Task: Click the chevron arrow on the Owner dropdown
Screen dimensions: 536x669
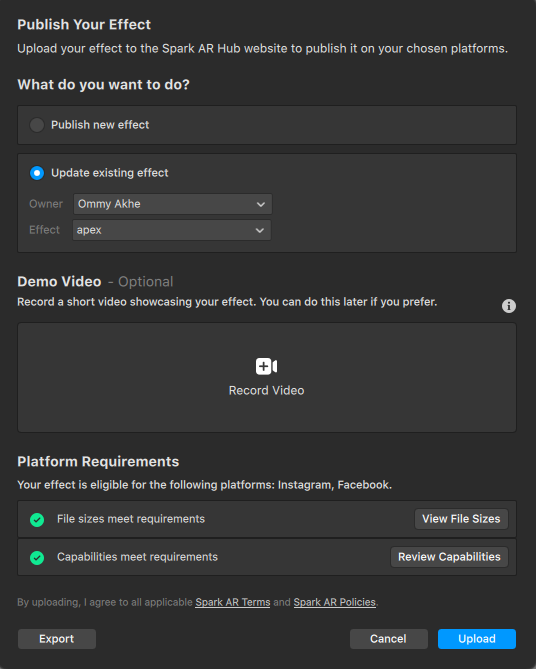Action: click(261, 204)
